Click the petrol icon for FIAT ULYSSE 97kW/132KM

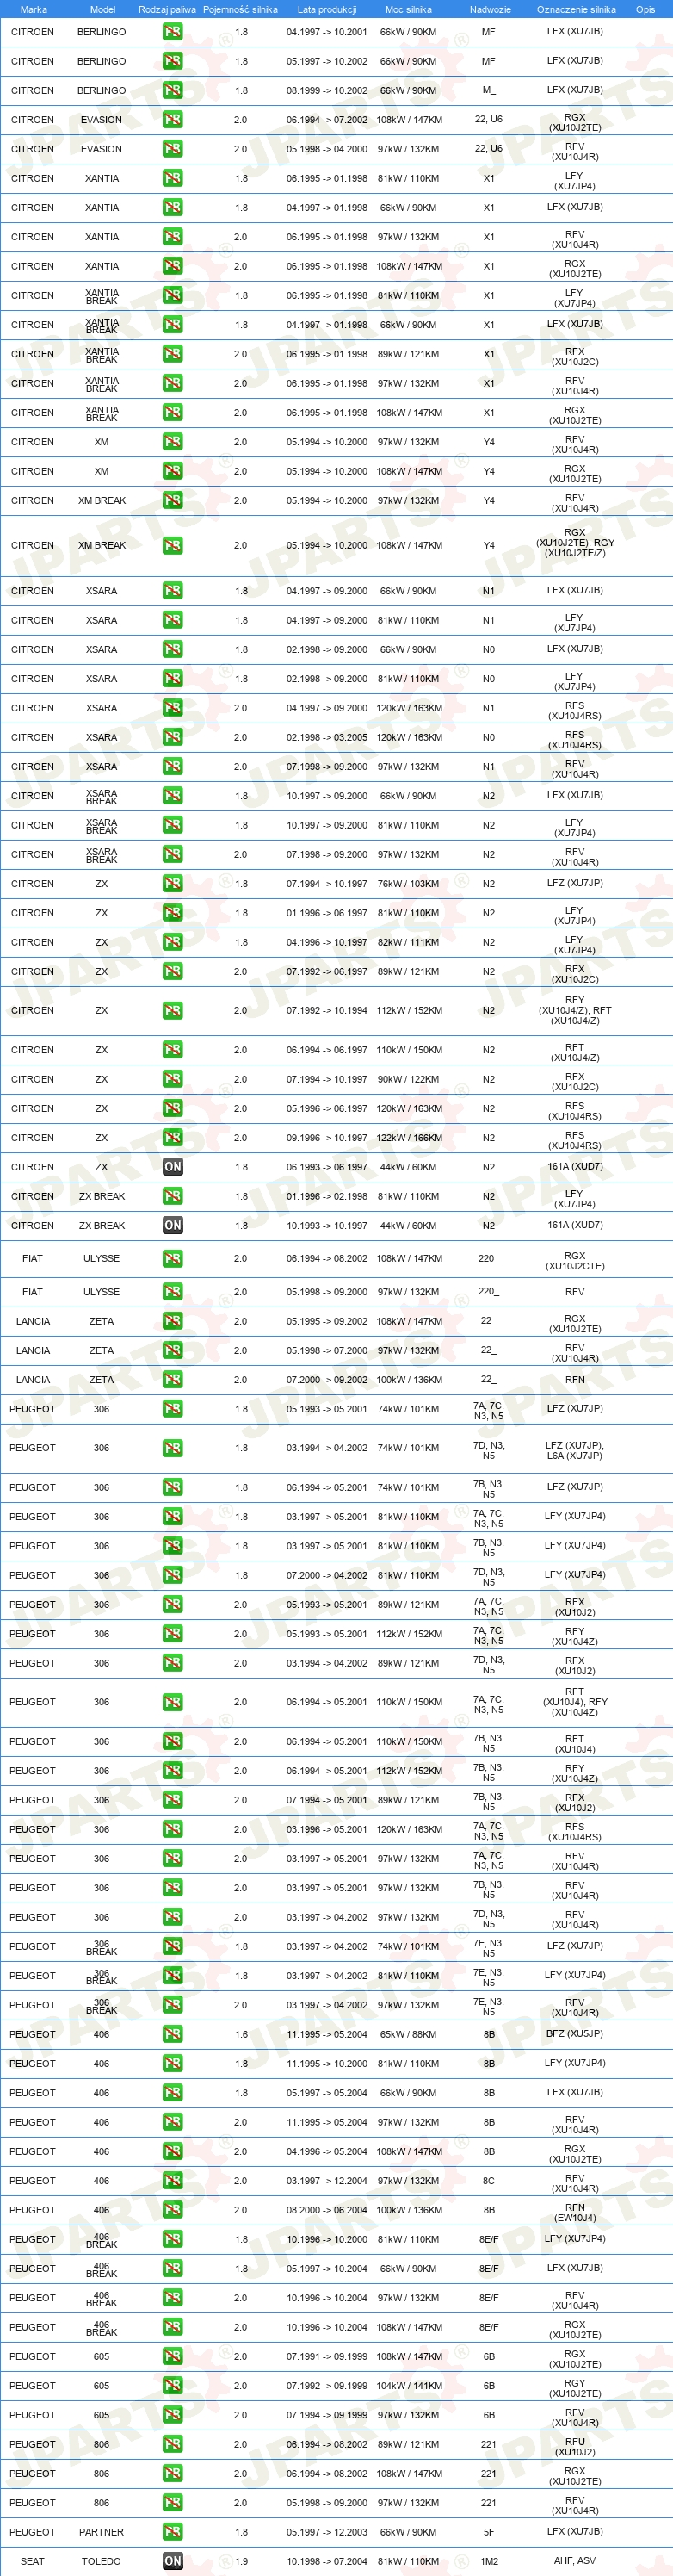coord(173,1292)
